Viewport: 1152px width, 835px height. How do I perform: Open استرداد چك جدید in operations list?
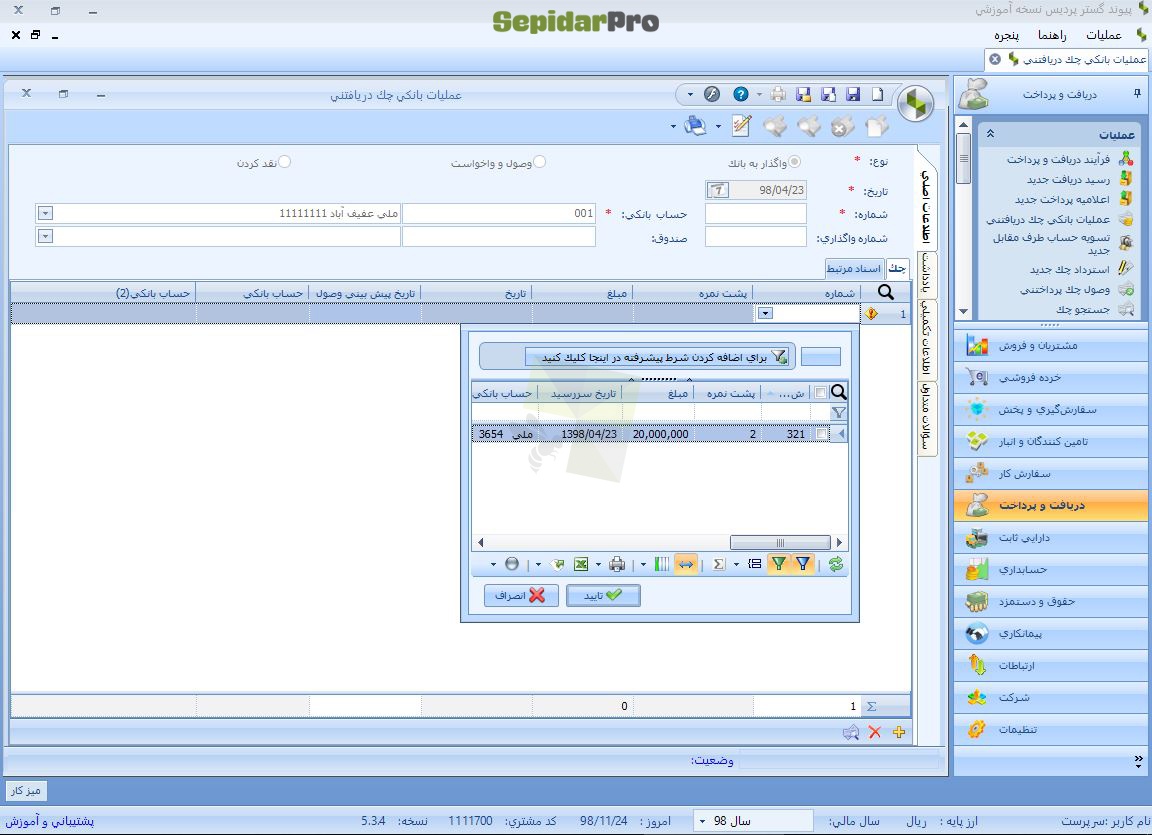point(1070,270)
